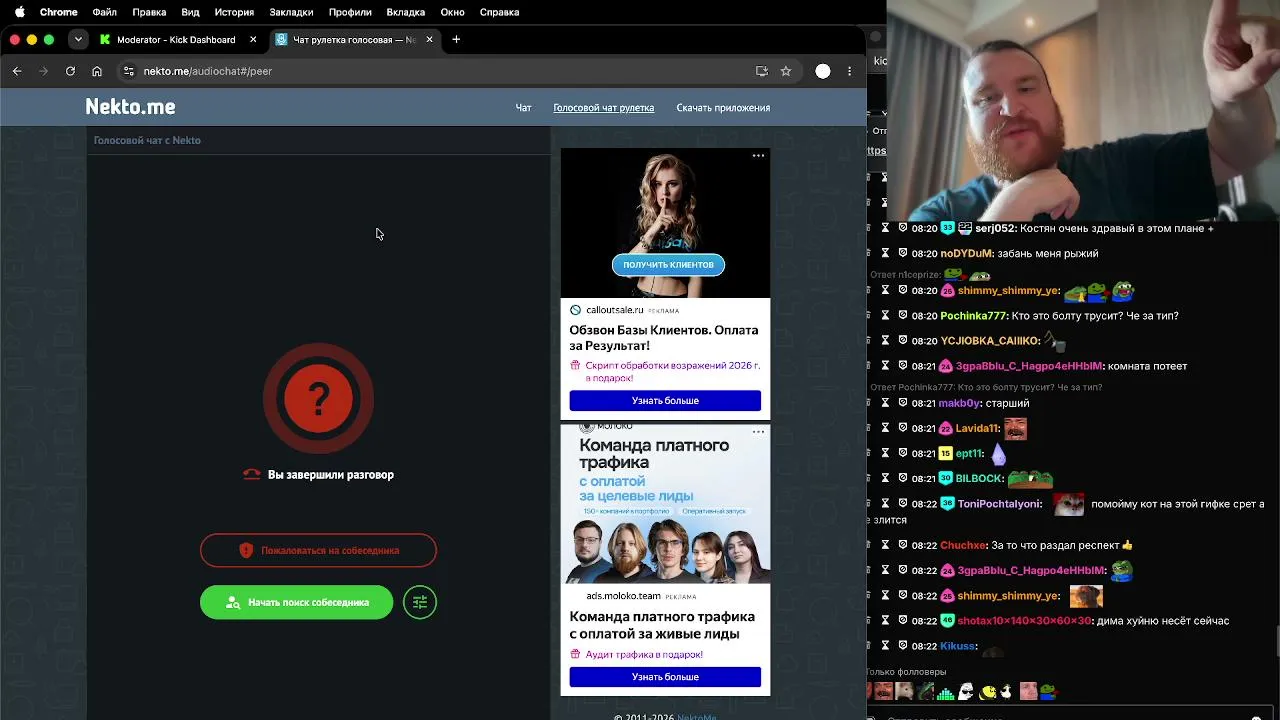Viewport: 1280px width, 720px height.
Task: Open the search filter settings icon
Action: 420,602
